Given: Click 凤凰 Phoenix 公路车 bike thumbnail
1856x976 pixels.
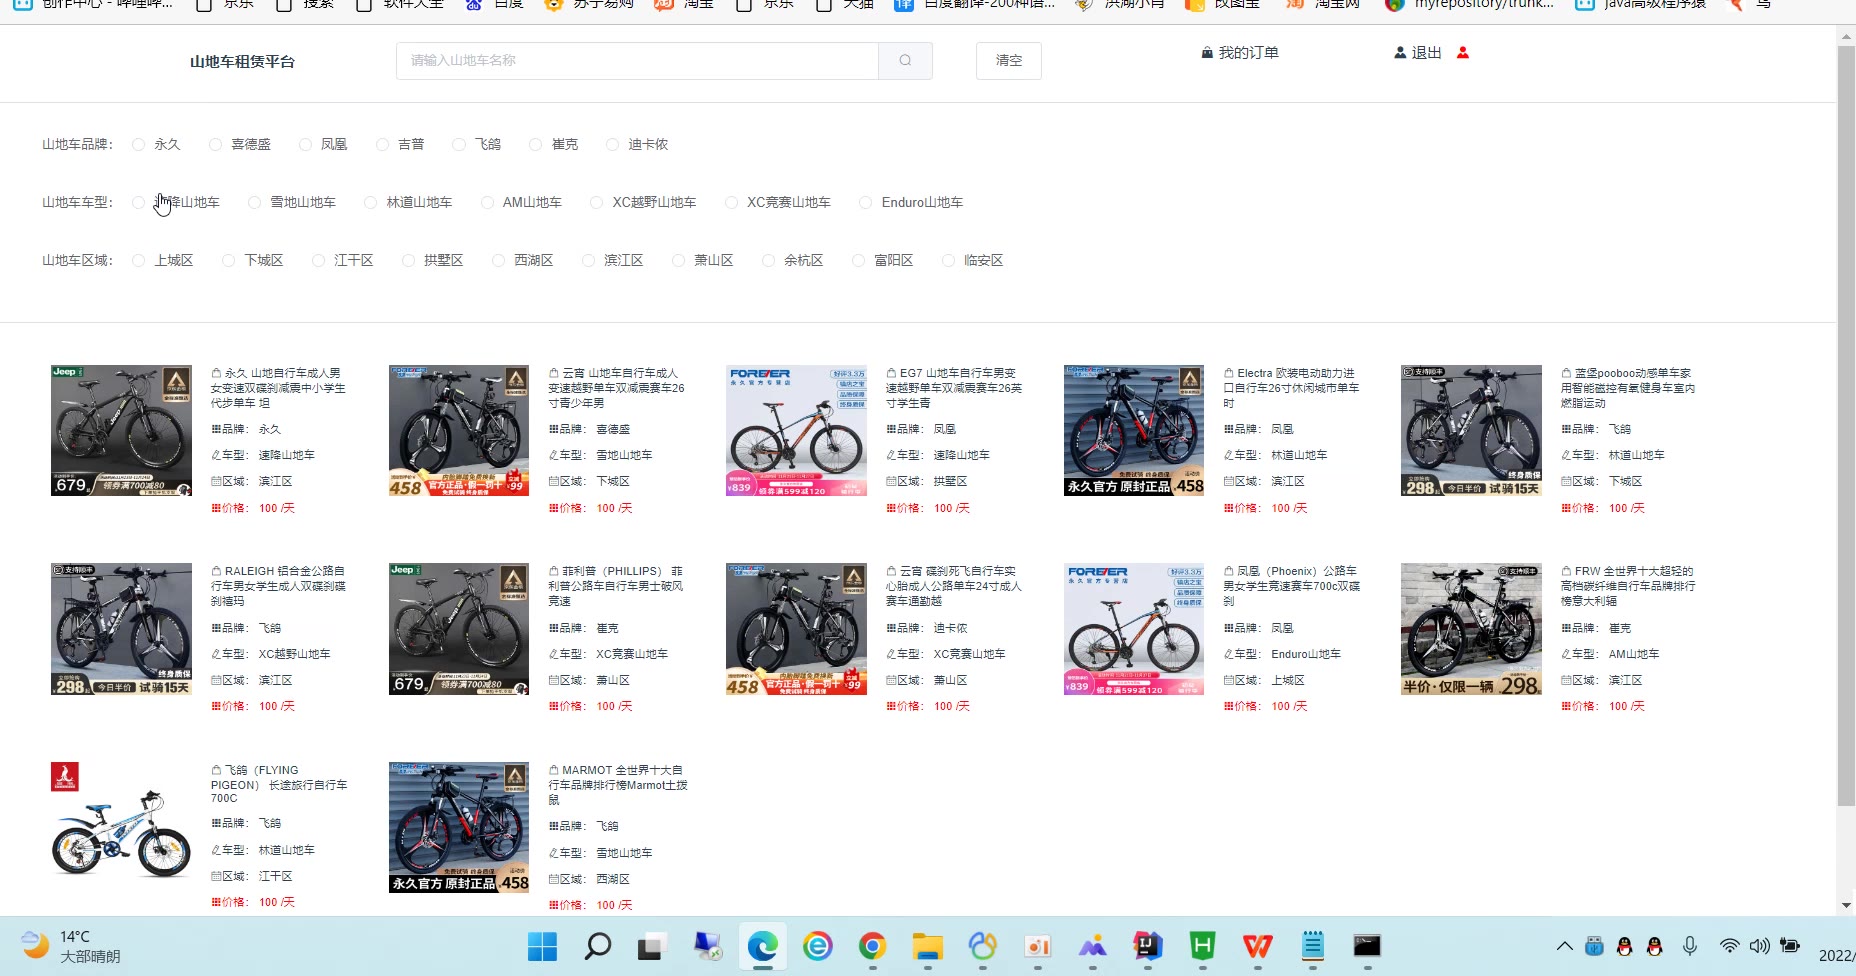Looking at the screenshot, I should point(1134,629).
